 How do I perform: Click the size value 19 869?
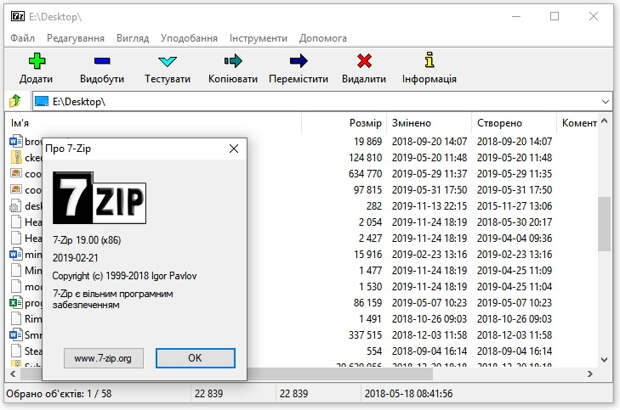368,141
